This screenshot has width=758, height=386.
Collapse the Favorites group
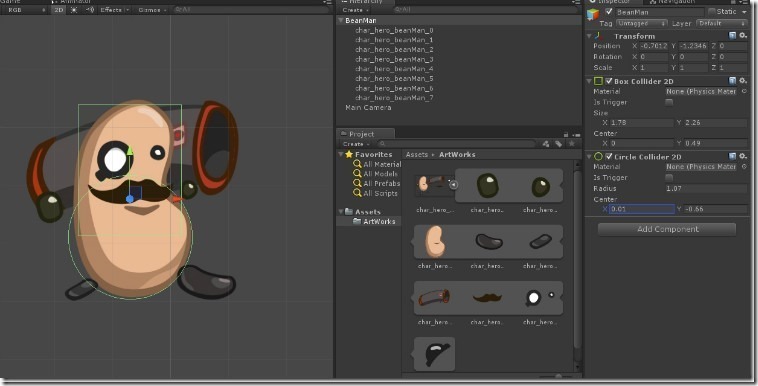pos(341,154)
